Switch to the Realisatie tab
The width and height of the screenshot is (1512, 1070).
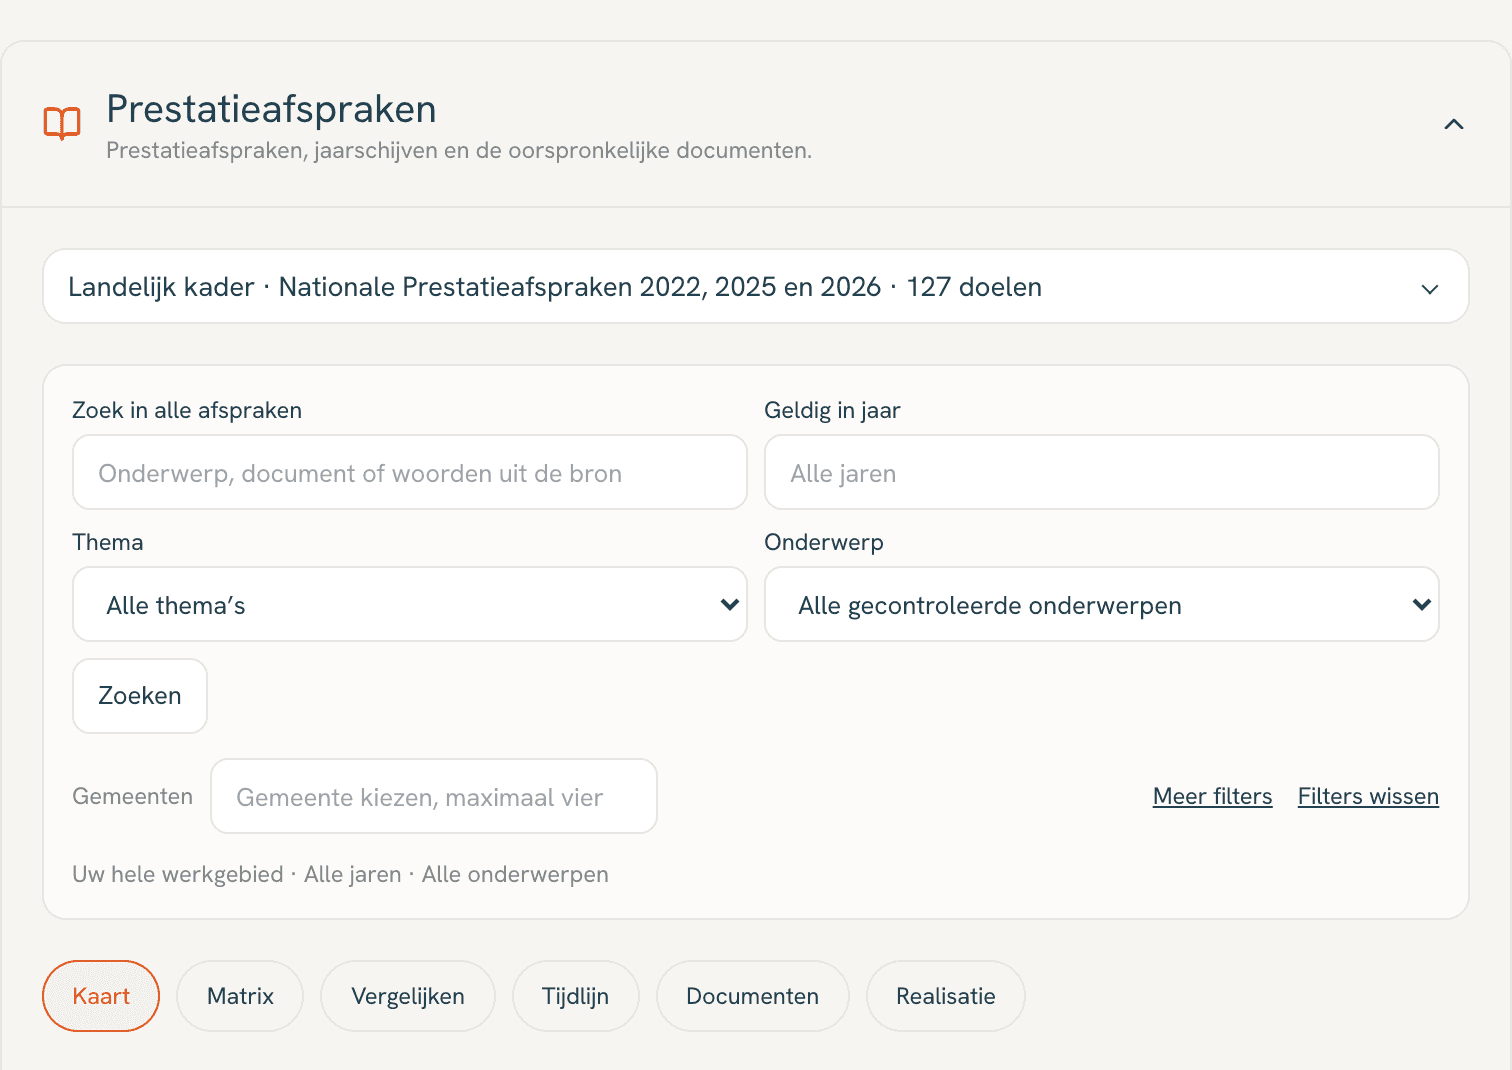946,996
